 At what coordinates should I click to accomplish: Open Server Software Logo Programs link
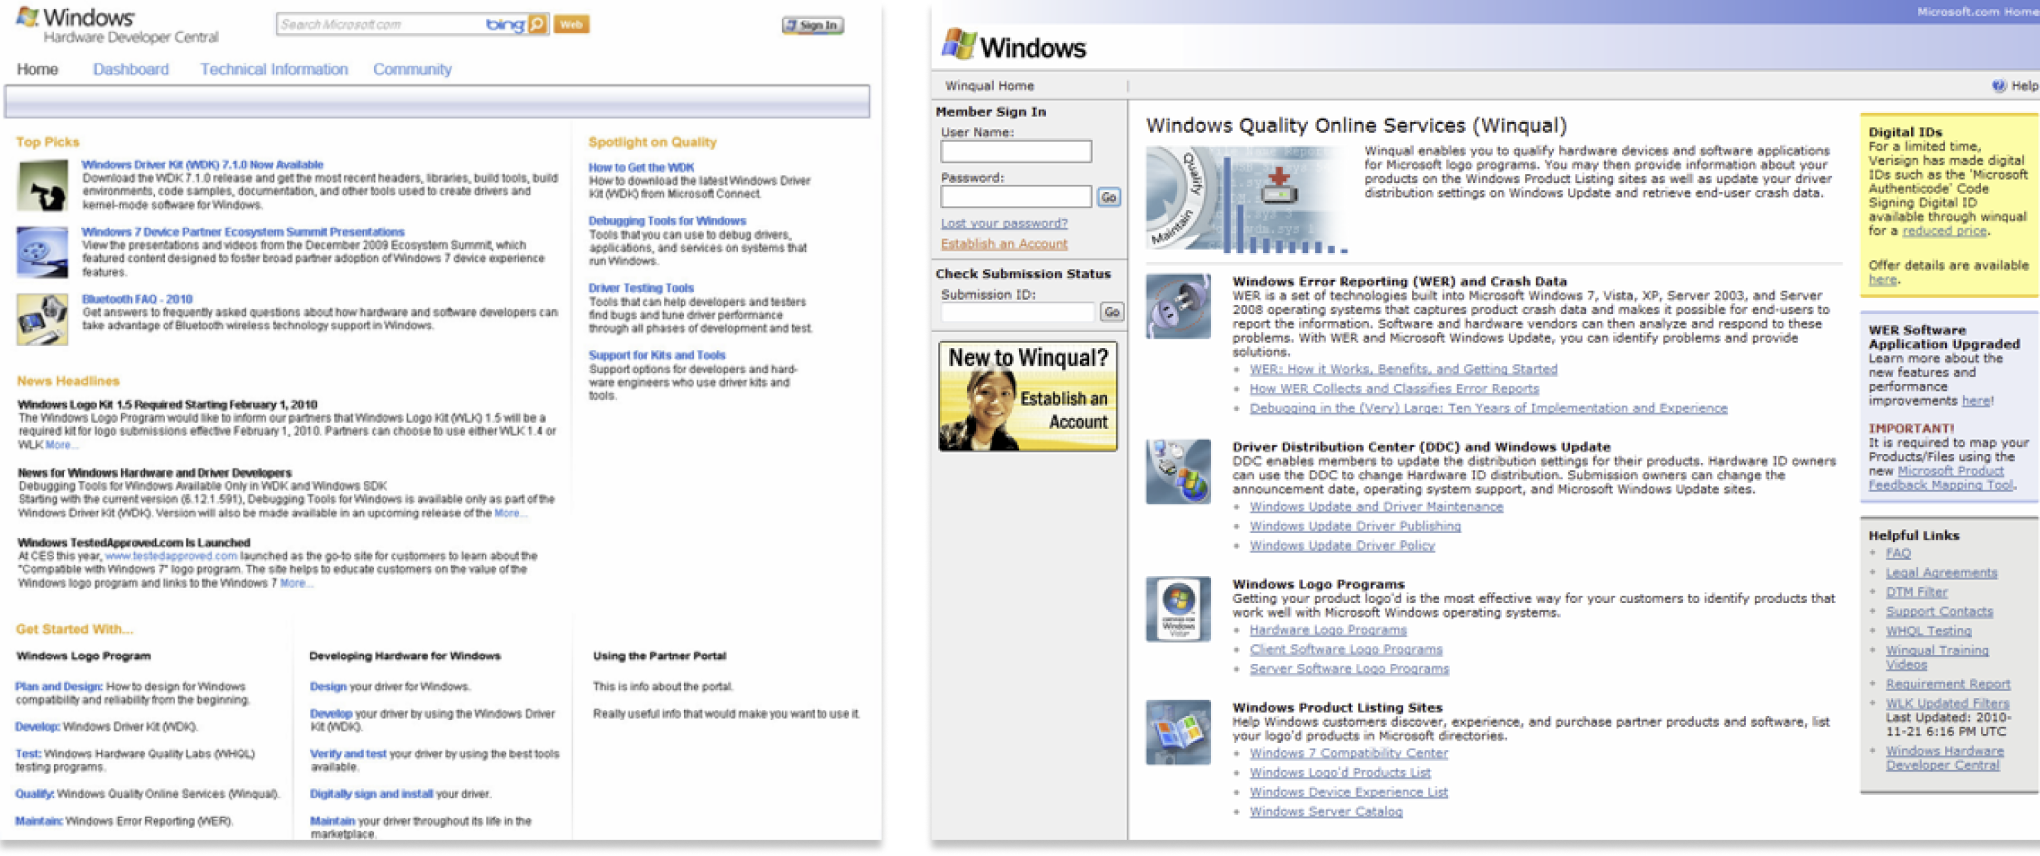tap(1349, 669)
